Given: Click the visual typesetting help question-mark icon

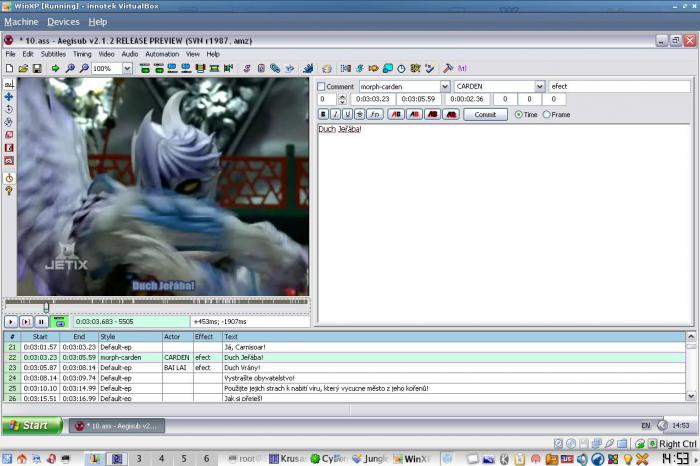Looking at the screenshot, I should [9, 191].
